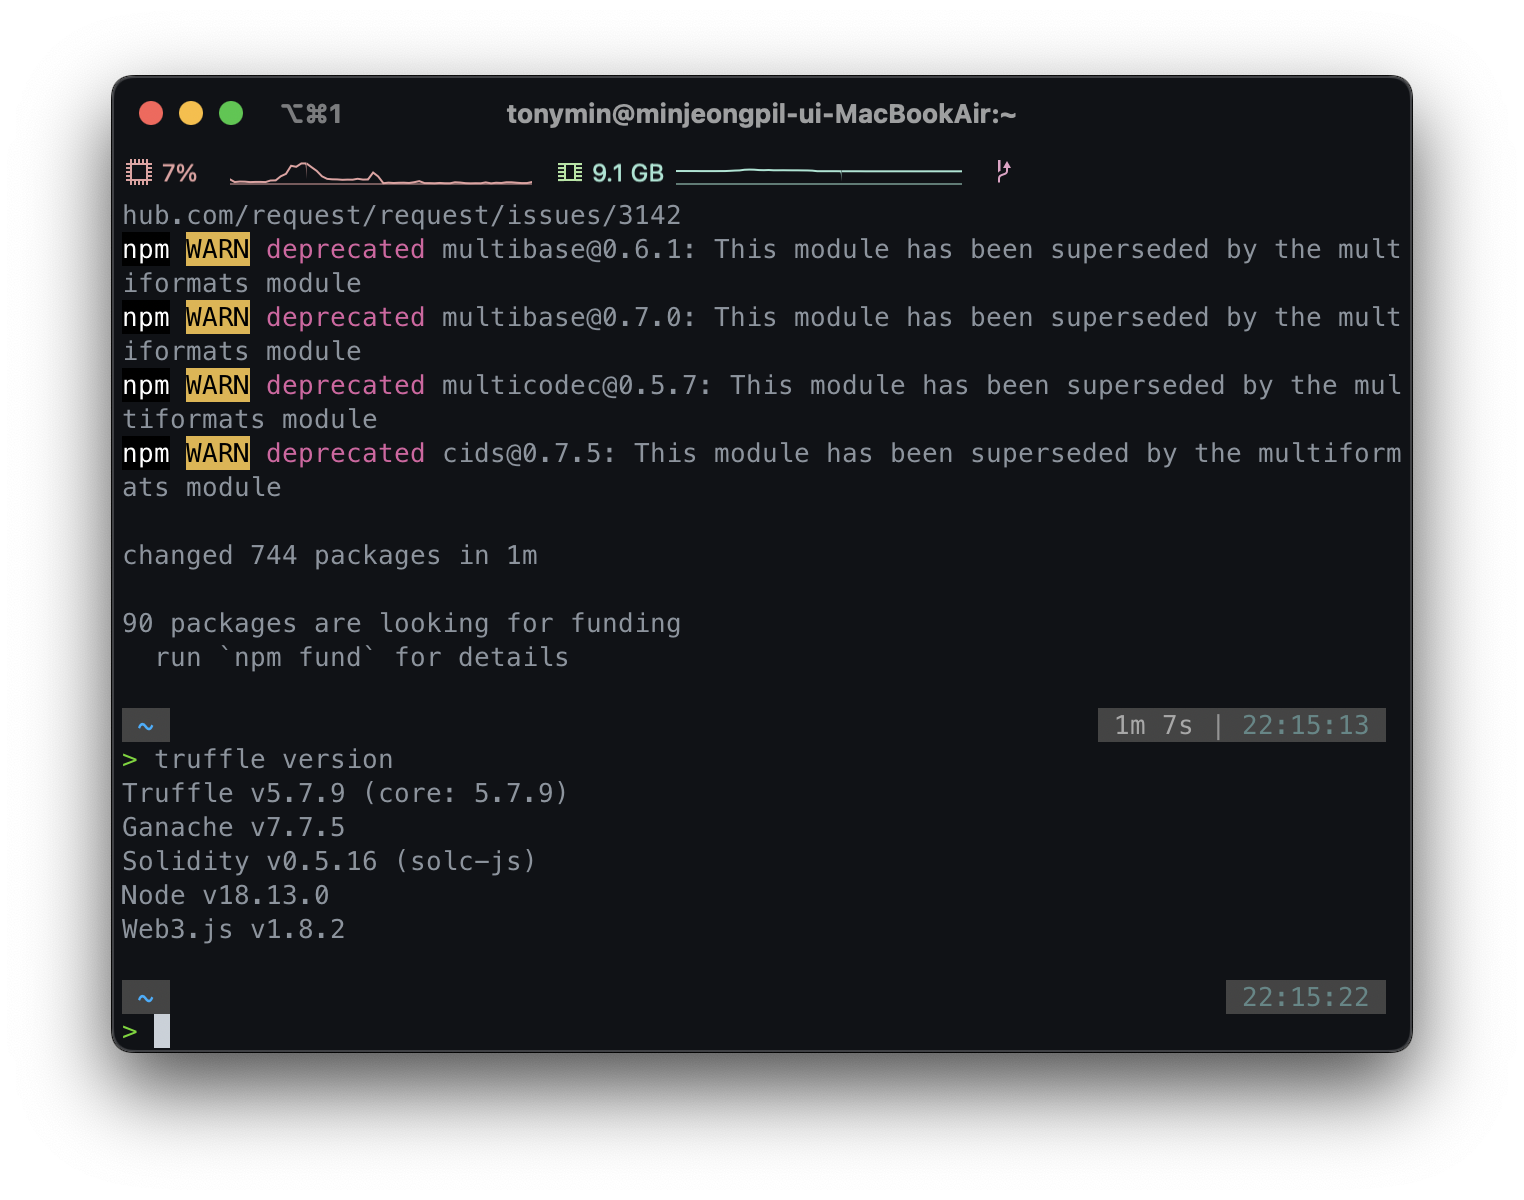Click the green prompt arrow before truffle version
The height and width of the screenshot is (1200, 1524).
coord(130,760)
